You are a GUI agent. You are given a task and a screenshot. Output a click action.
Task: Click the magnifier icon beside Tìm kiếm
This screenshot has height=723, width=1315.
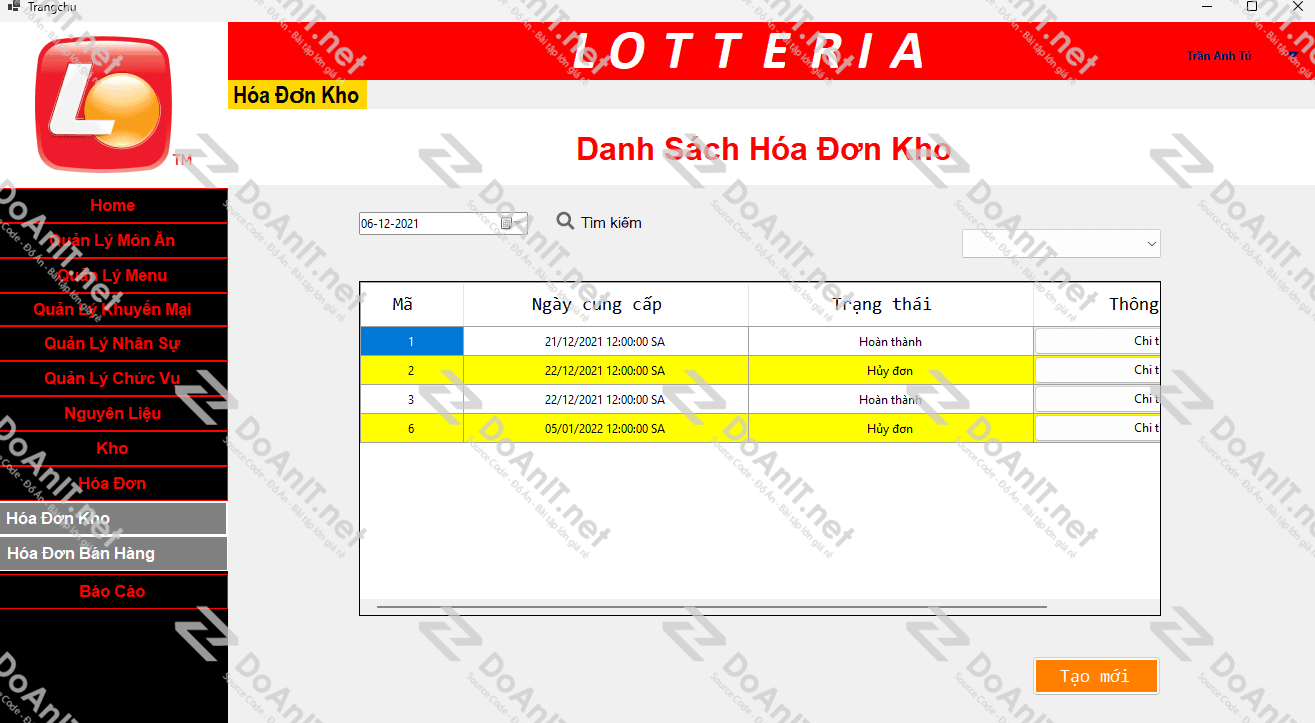pyautogui.click(x=565, y=221)
